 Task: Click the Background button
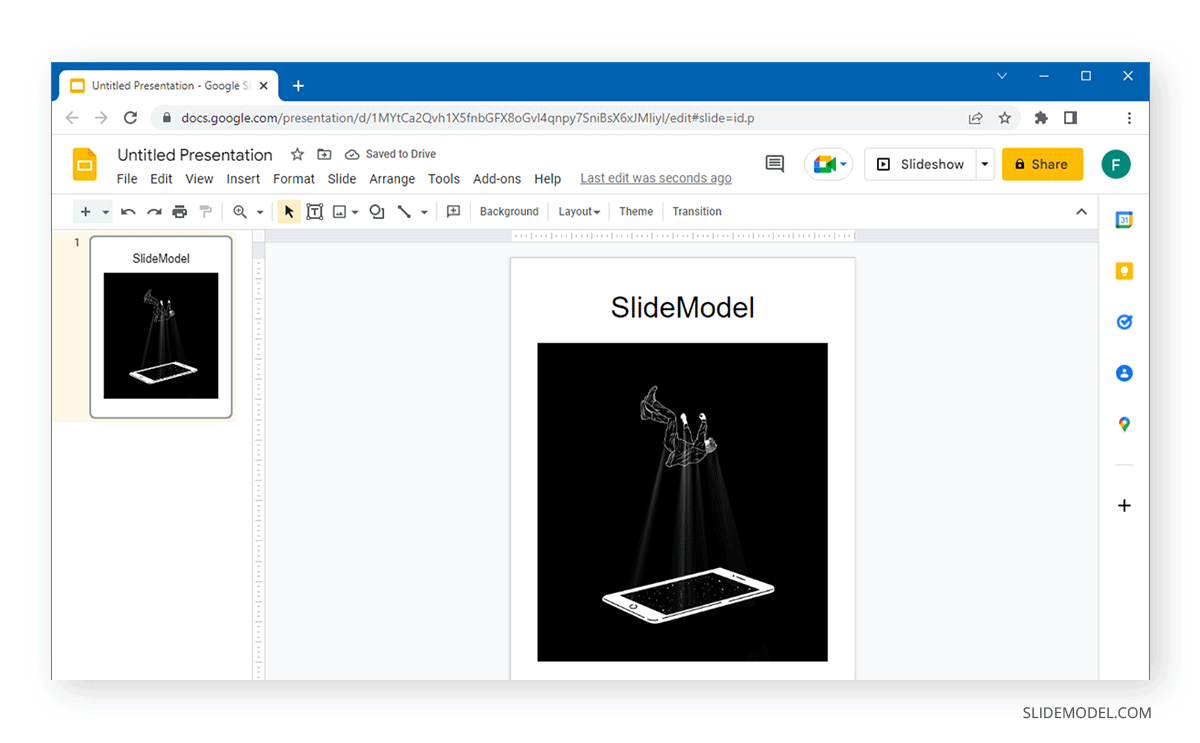click(x=509, y=212)
